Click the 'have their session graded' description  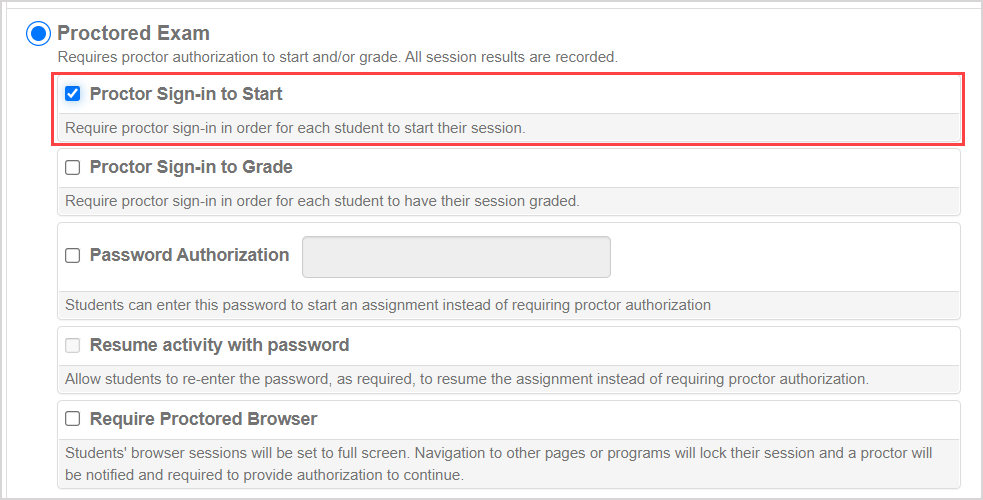322,201
